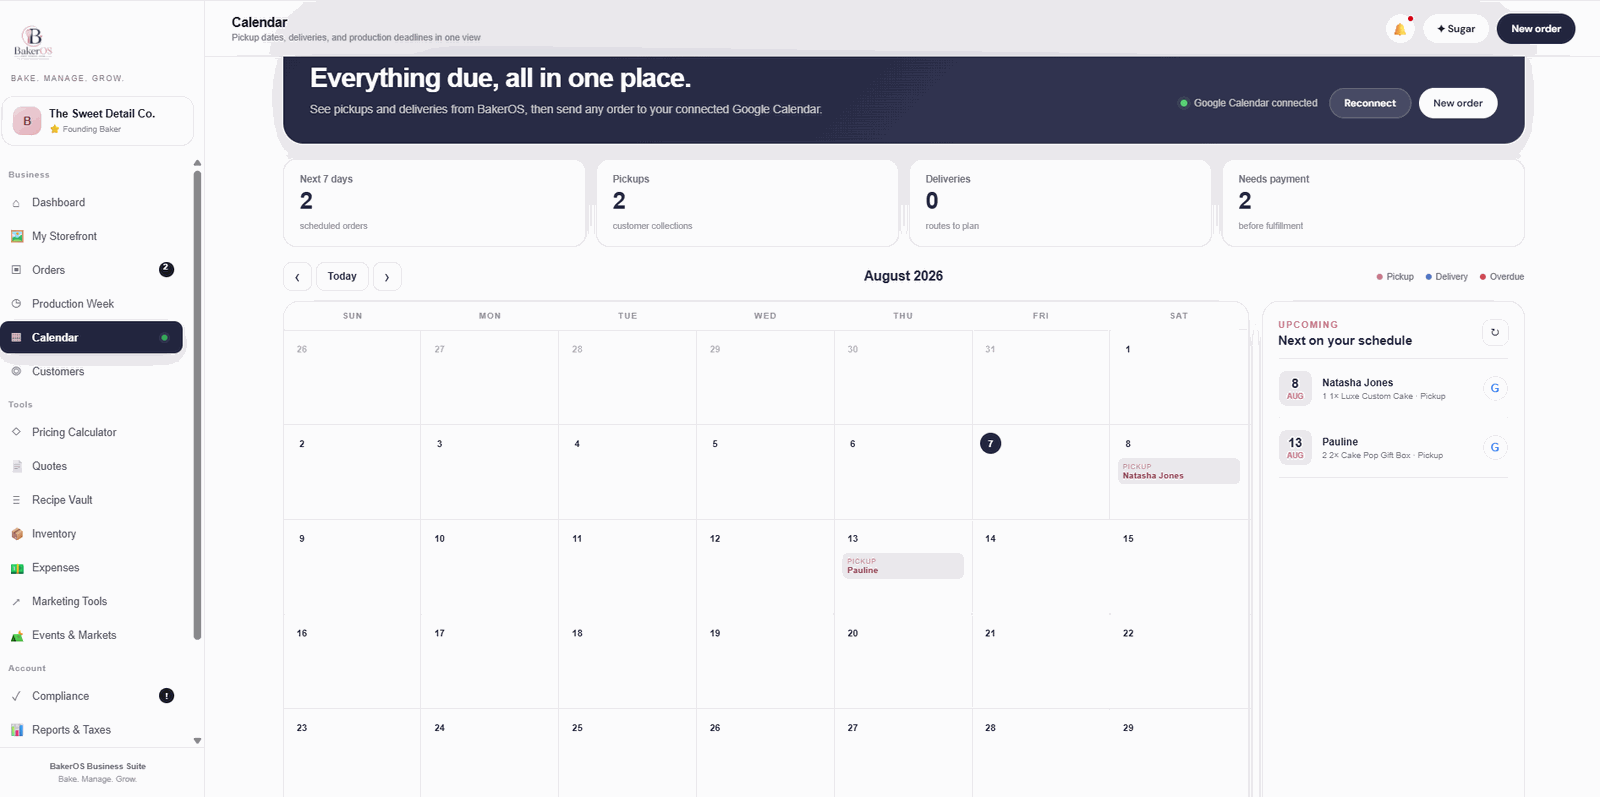The image size is (1600, 797).
Task: Click the Calendar sidebar icon
Action: point(16,338)
